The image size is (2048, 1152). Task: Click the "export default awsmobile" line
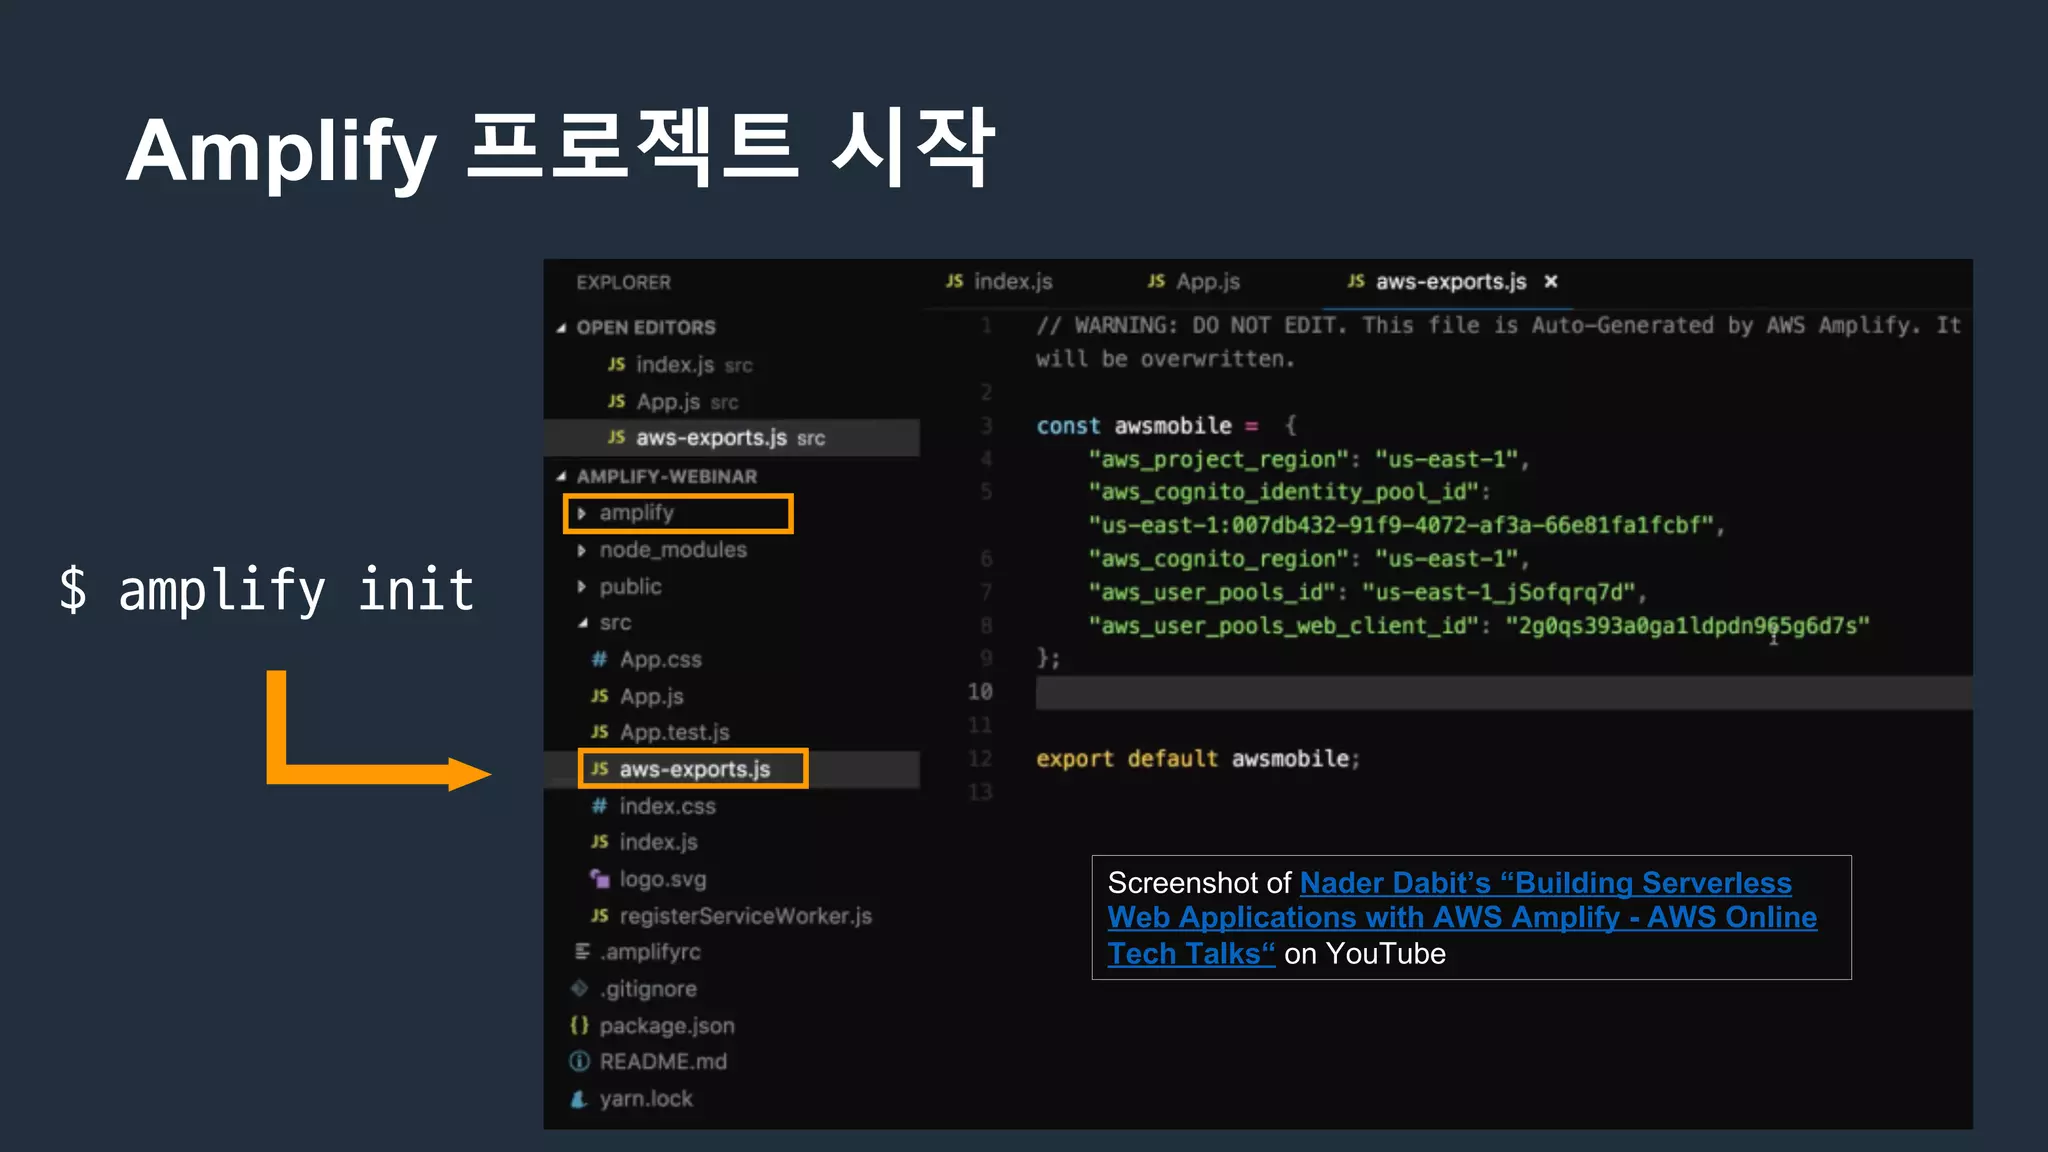1198,759
